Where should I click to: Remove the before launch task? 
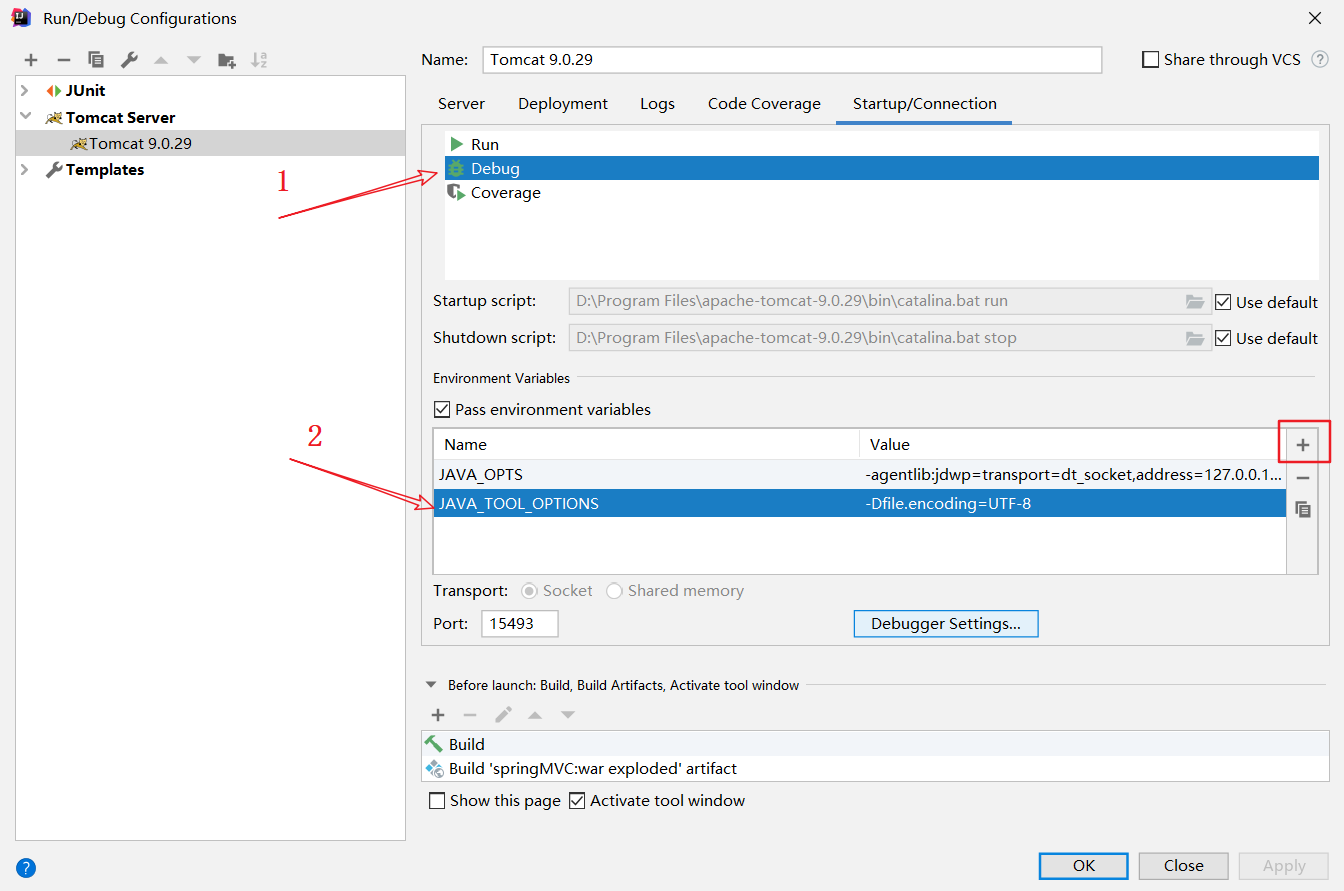[x=470, y=715]
